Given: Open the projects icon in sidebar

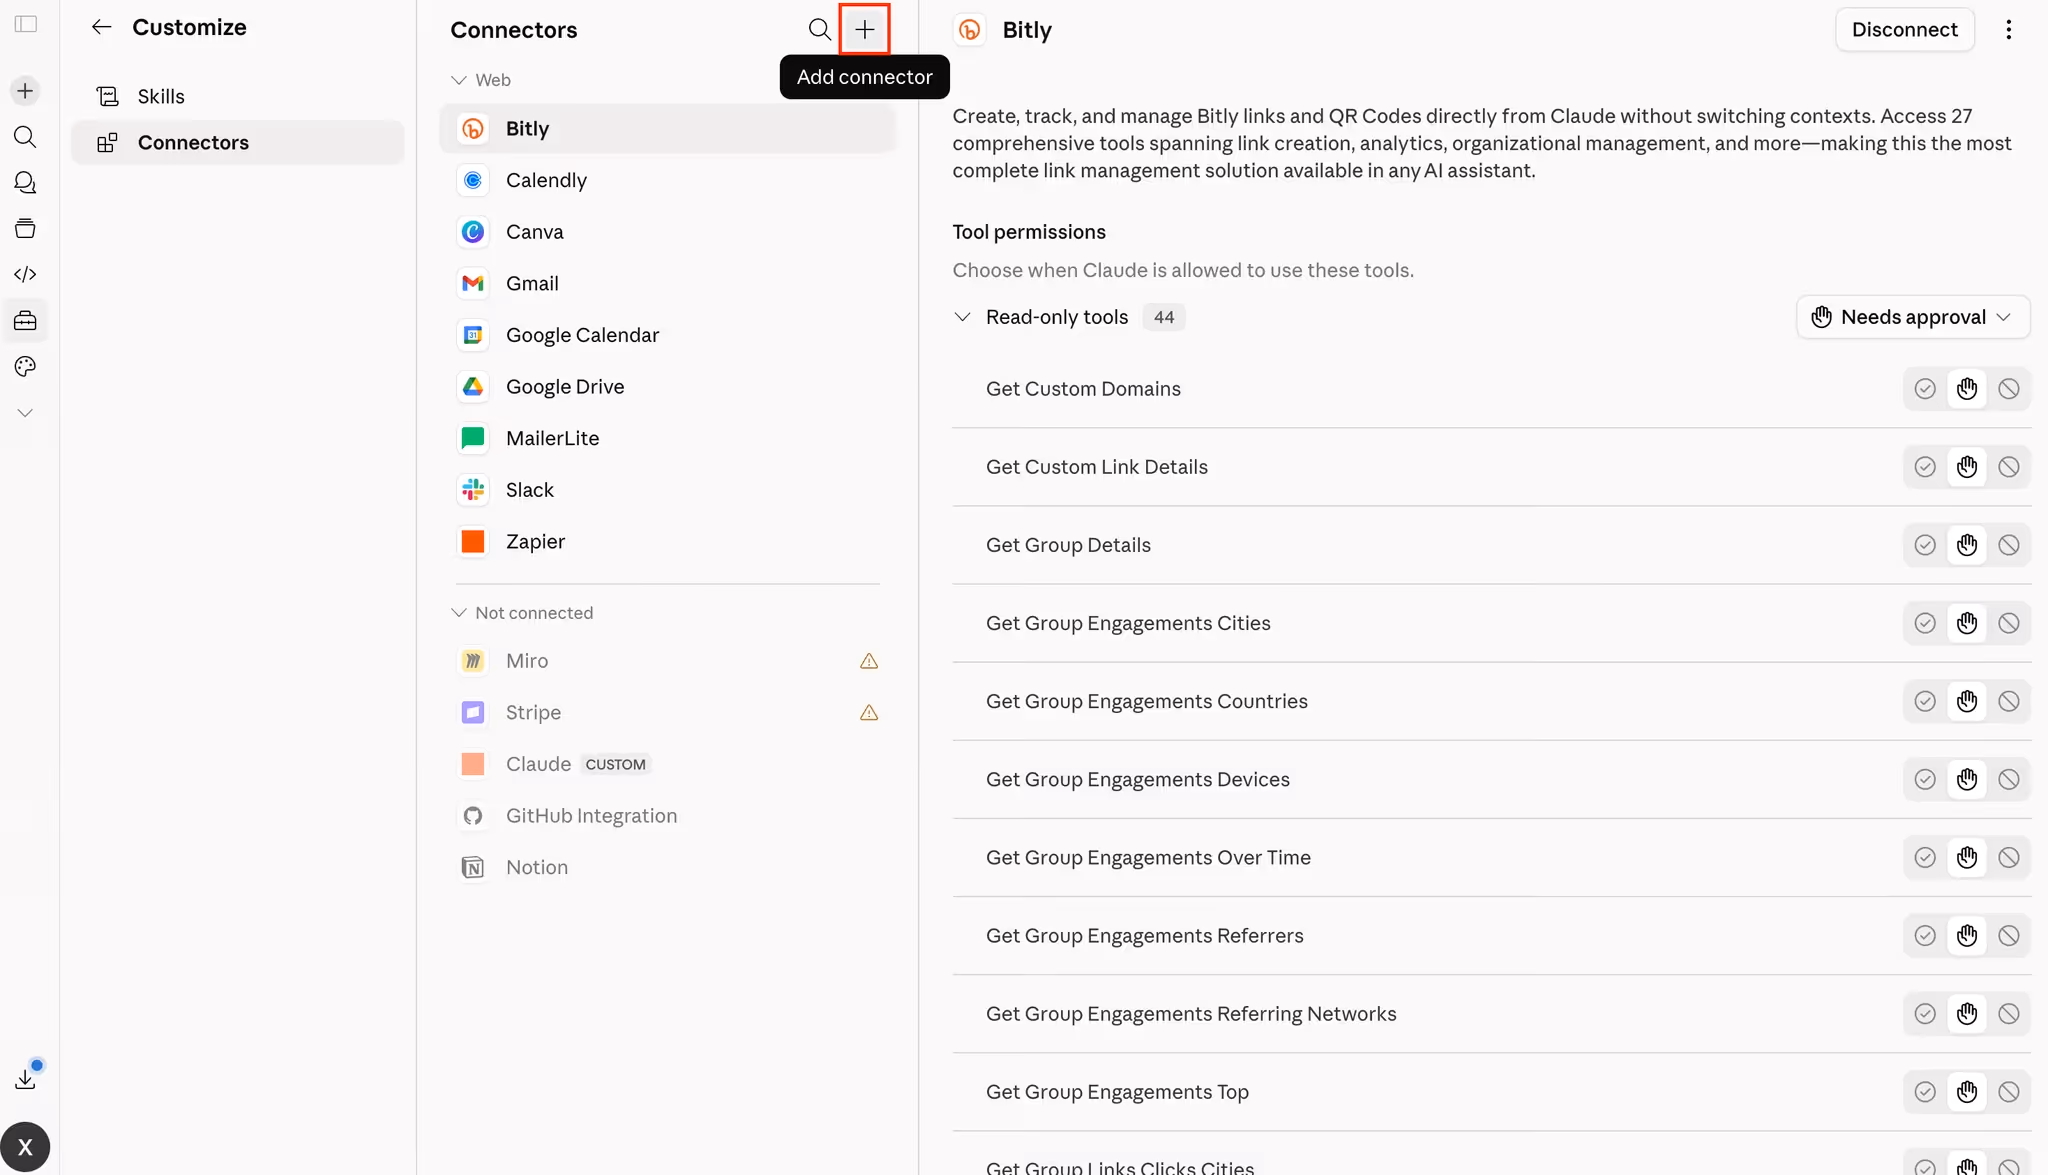Looking at the screenshot, I should click(x=25, y=229).
